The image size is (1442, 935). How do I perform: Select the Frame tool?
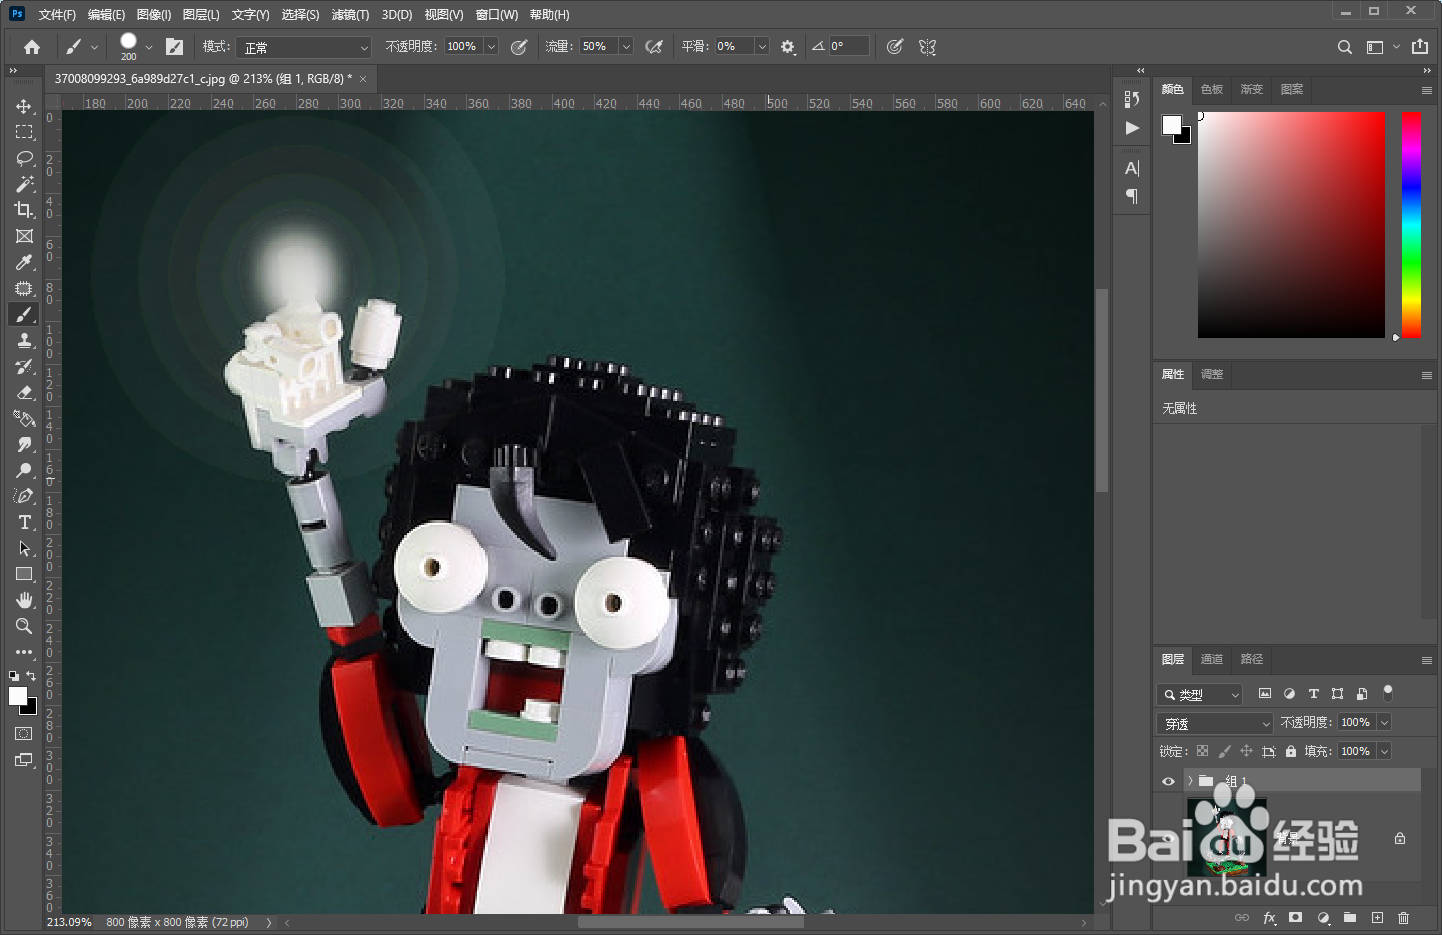(x=24, y=236)
